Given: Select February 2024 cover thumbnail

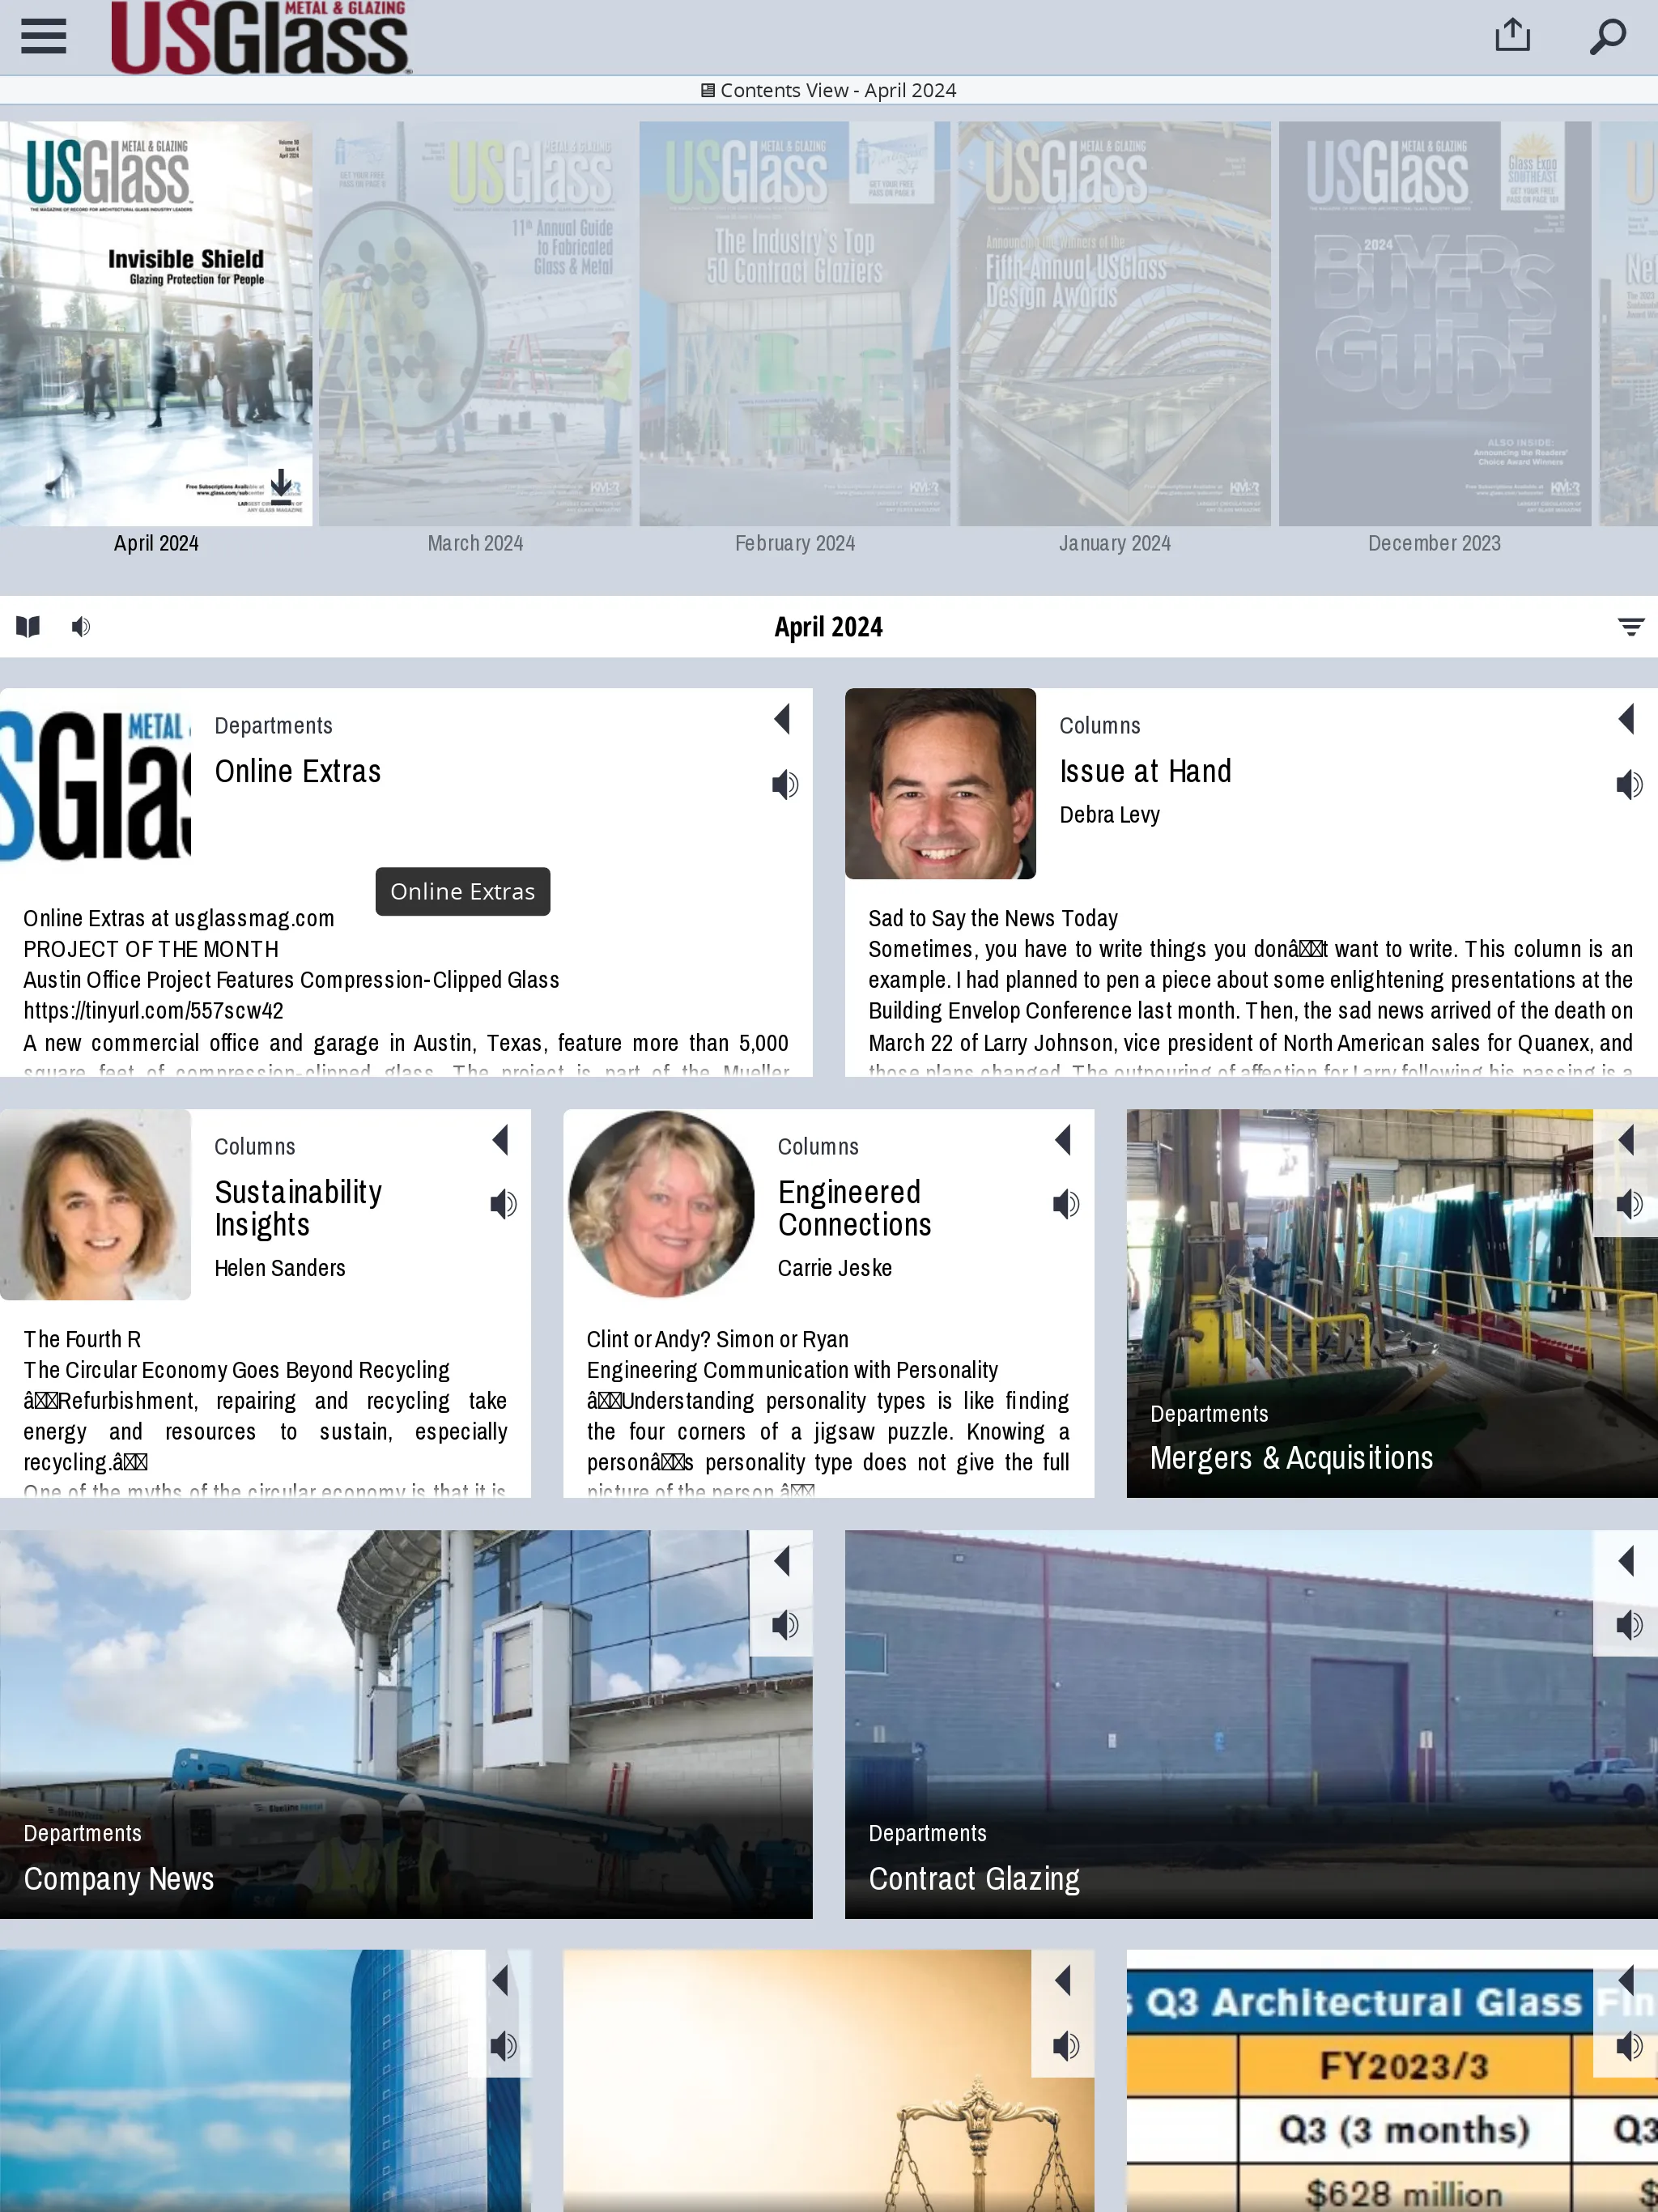Looking at the screenshot, I should tap(795, 324).
